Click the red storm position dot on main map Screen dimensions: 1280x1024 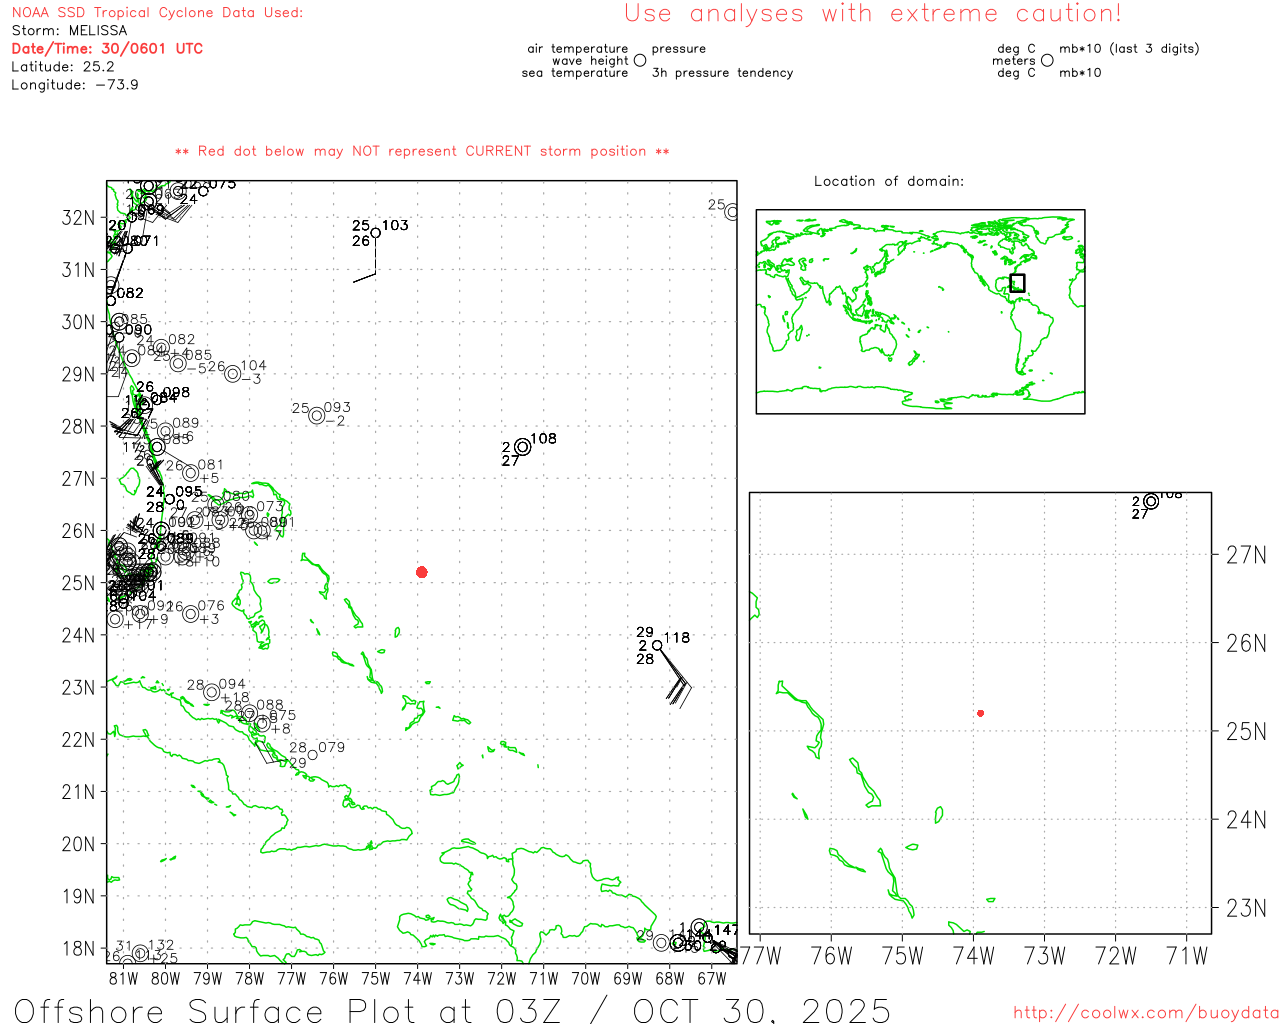[421, 572]
